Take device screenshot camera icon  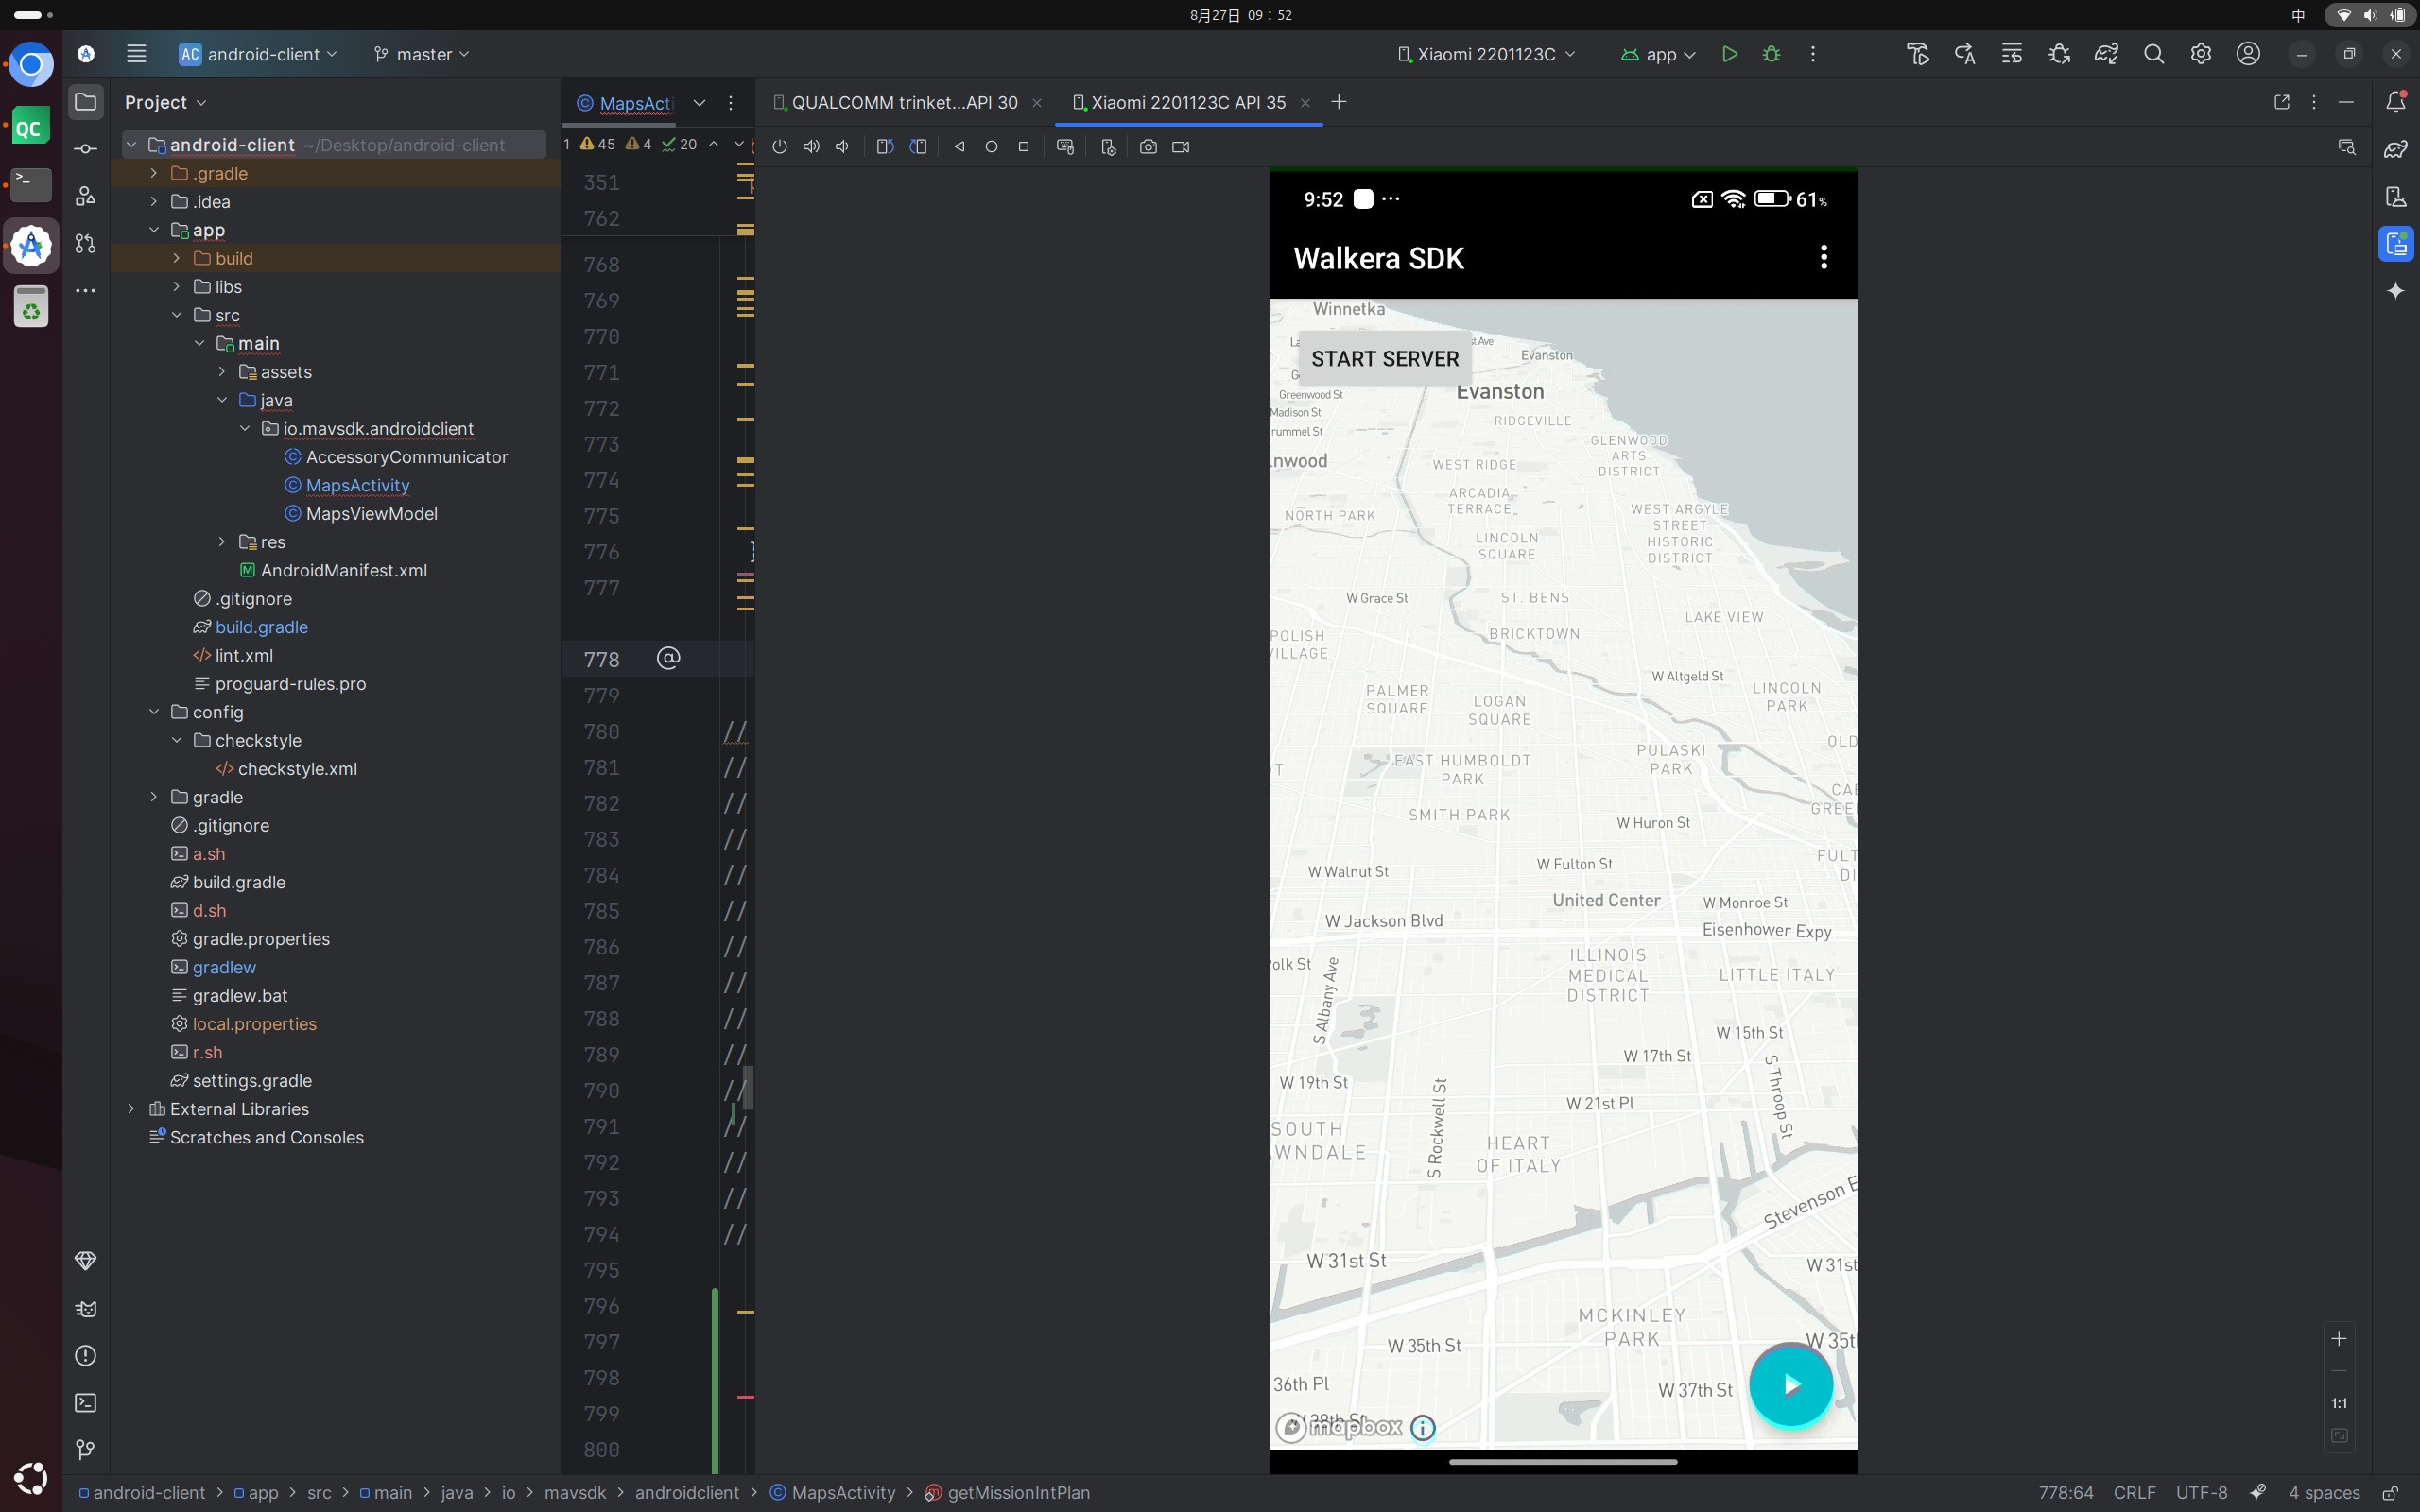(x=1148, y=147)
